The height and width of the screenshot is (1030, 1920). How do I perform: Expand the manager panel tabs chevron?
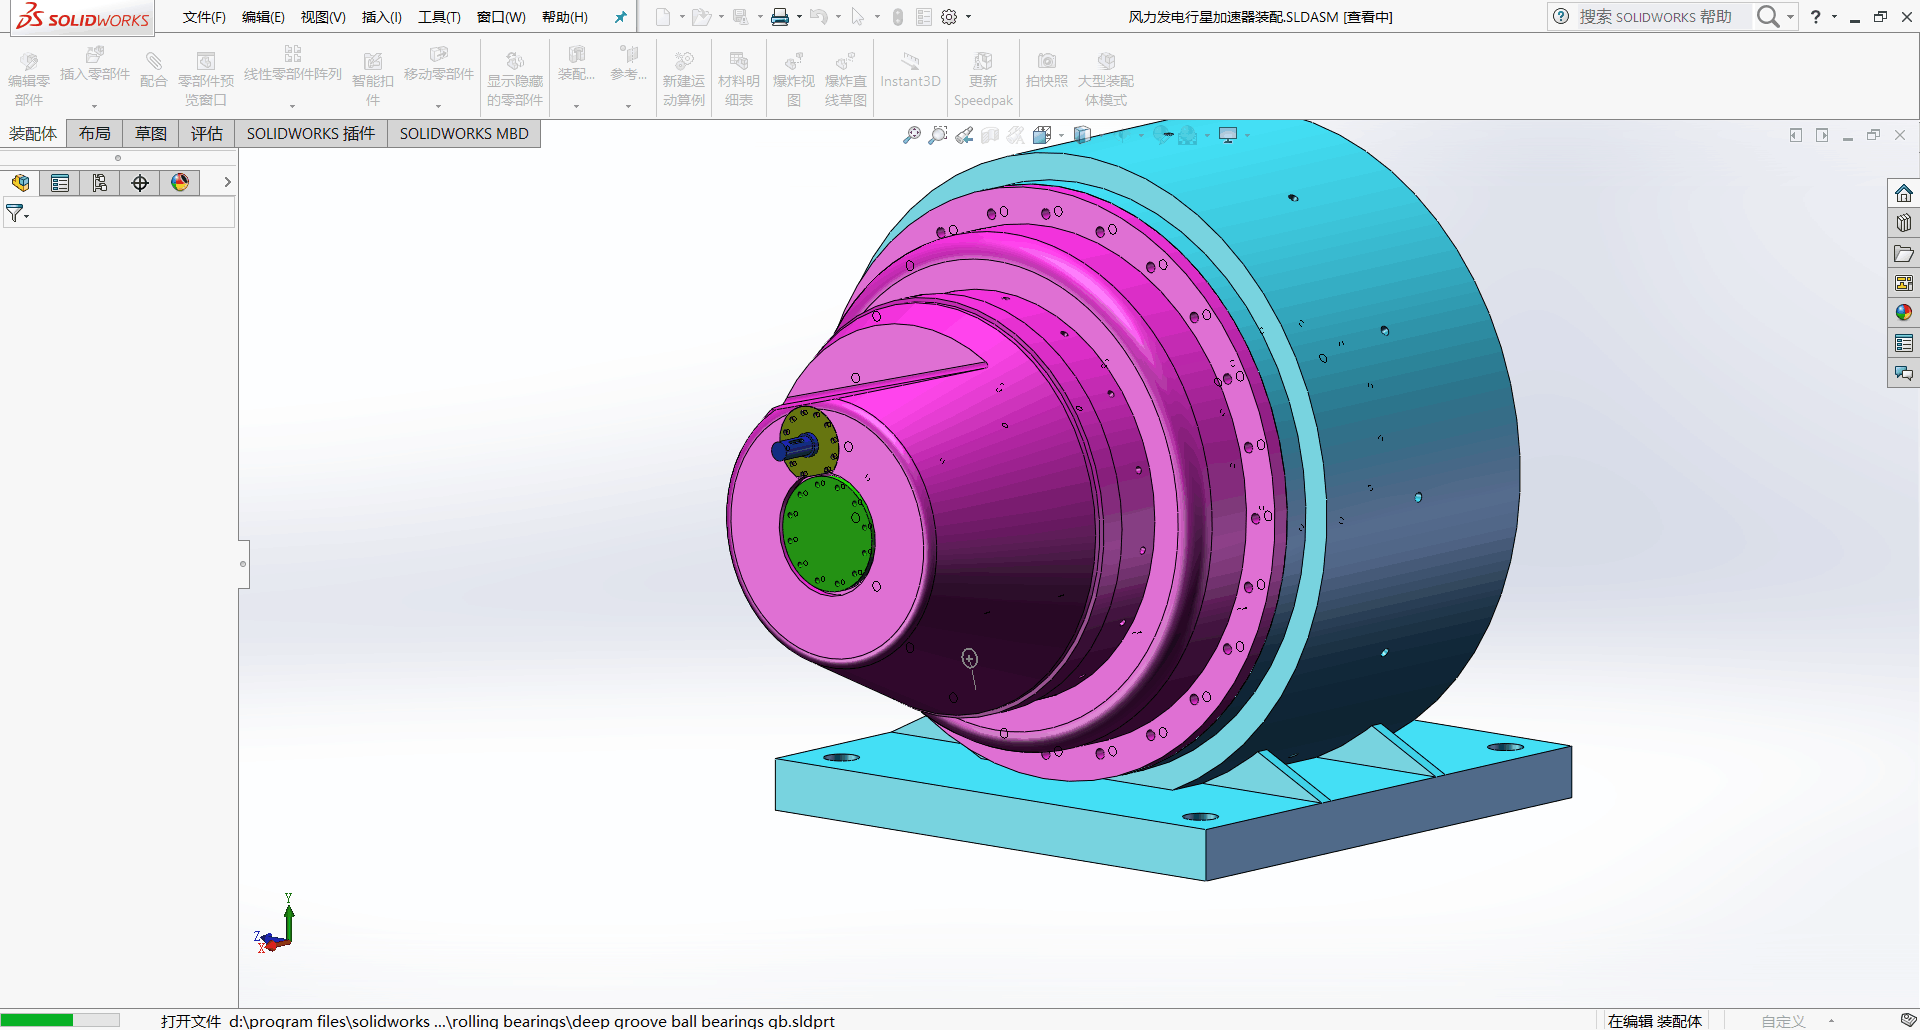[x=227, y=182]
